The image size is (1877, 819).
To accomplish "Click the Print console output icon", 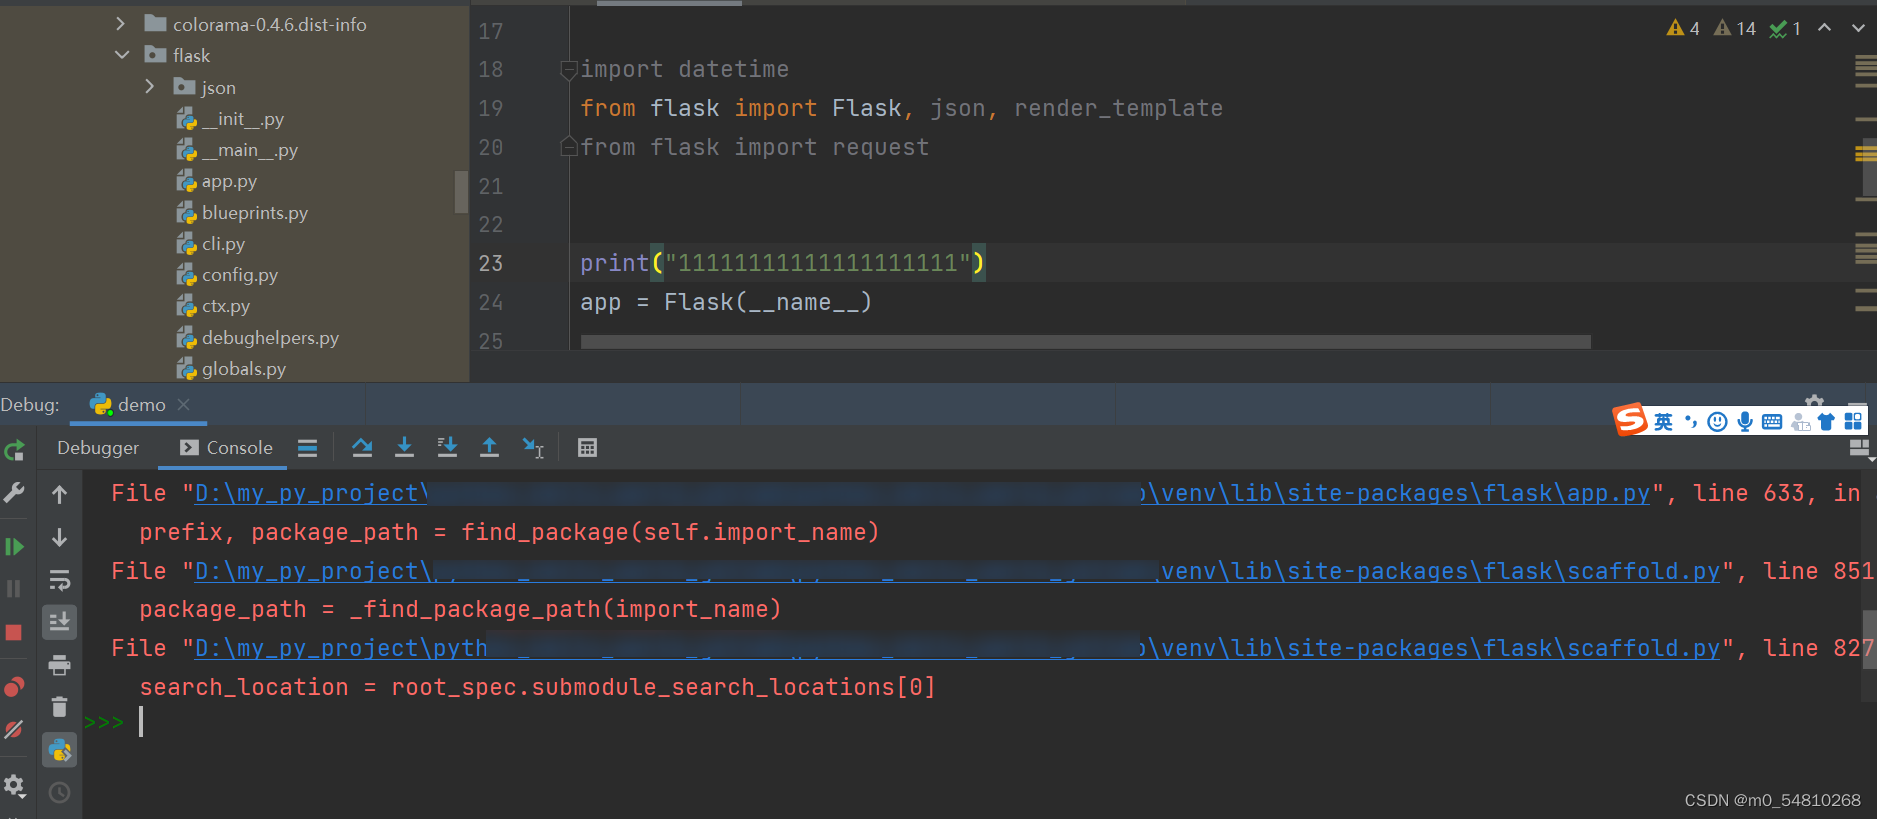I will click(60, 665).
